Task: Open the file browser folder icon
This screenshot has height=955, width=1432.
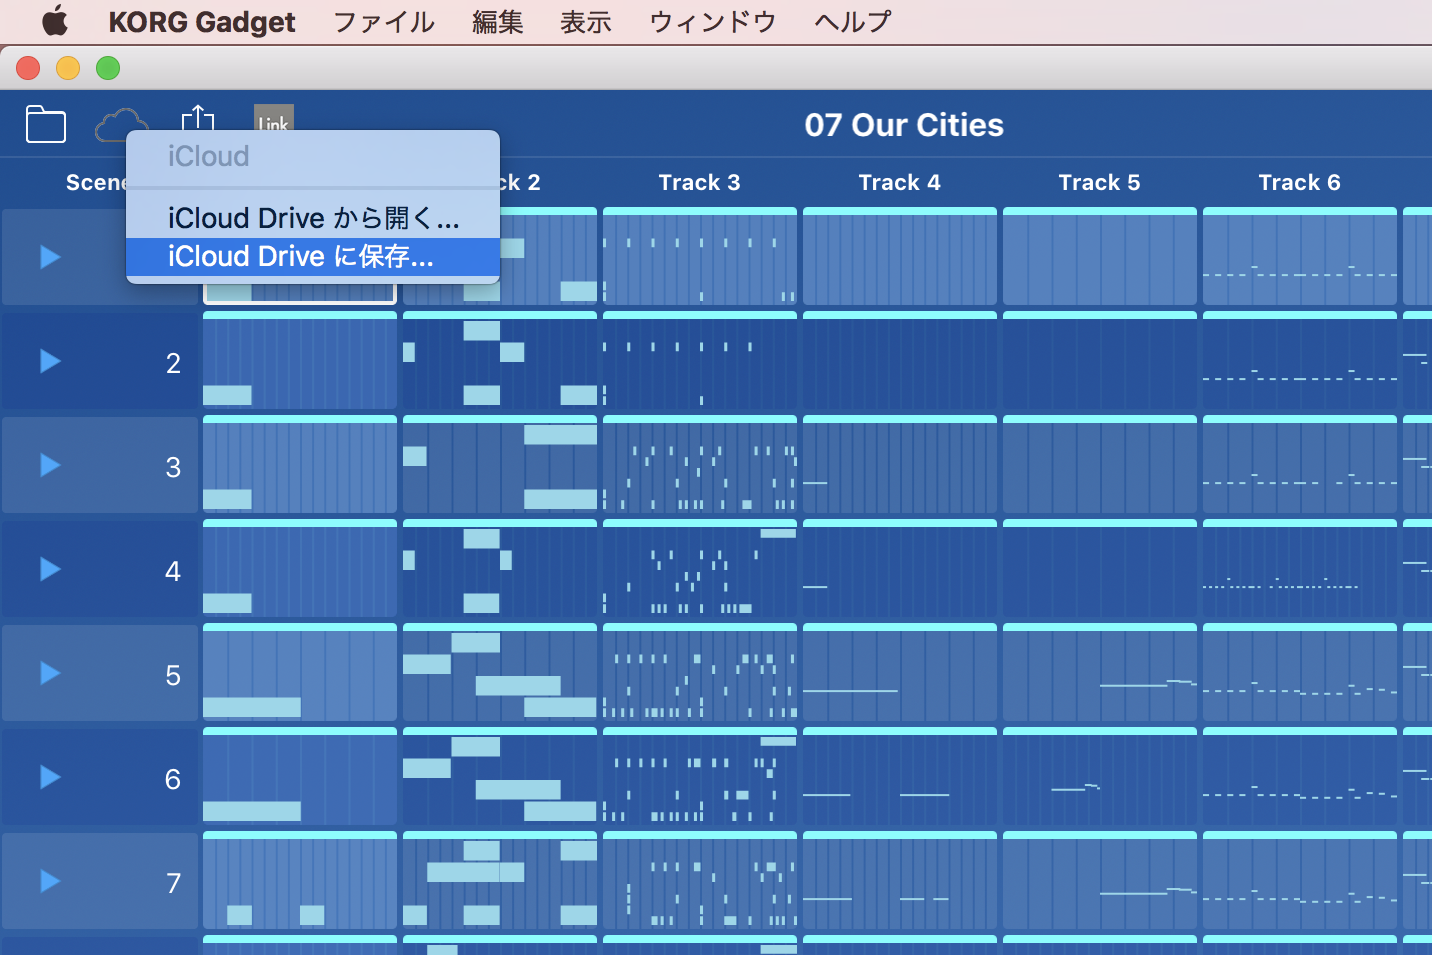Action: (46, 124)
